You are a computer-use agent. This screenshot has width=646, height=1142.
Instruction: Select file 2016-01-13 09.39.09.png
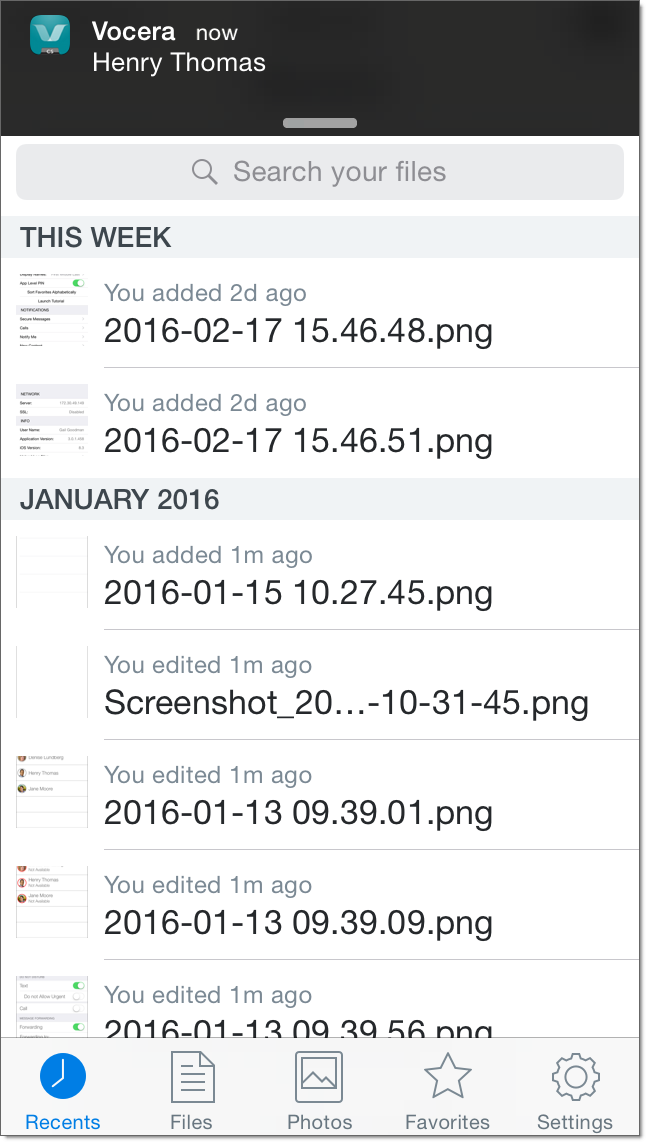point(298,922)
